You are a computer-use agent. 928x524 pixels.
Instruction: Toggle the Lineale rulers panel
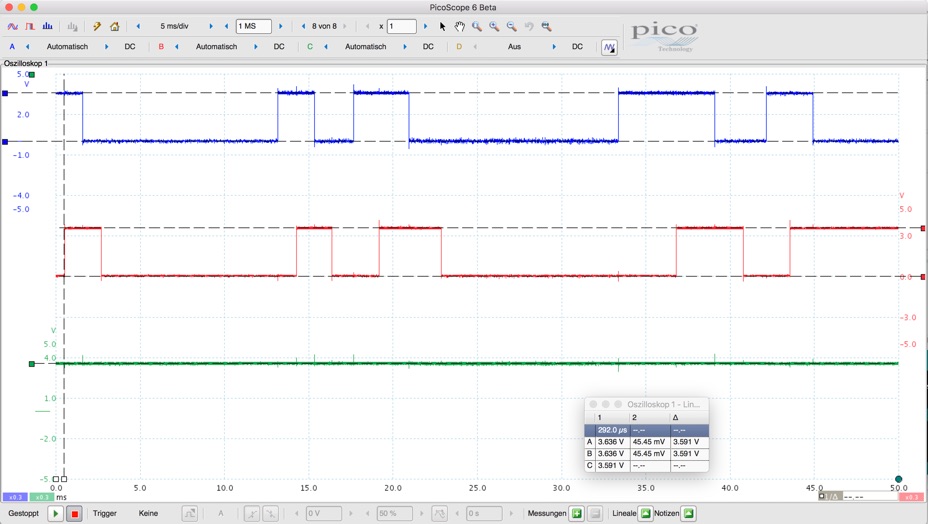coord(645,513)
